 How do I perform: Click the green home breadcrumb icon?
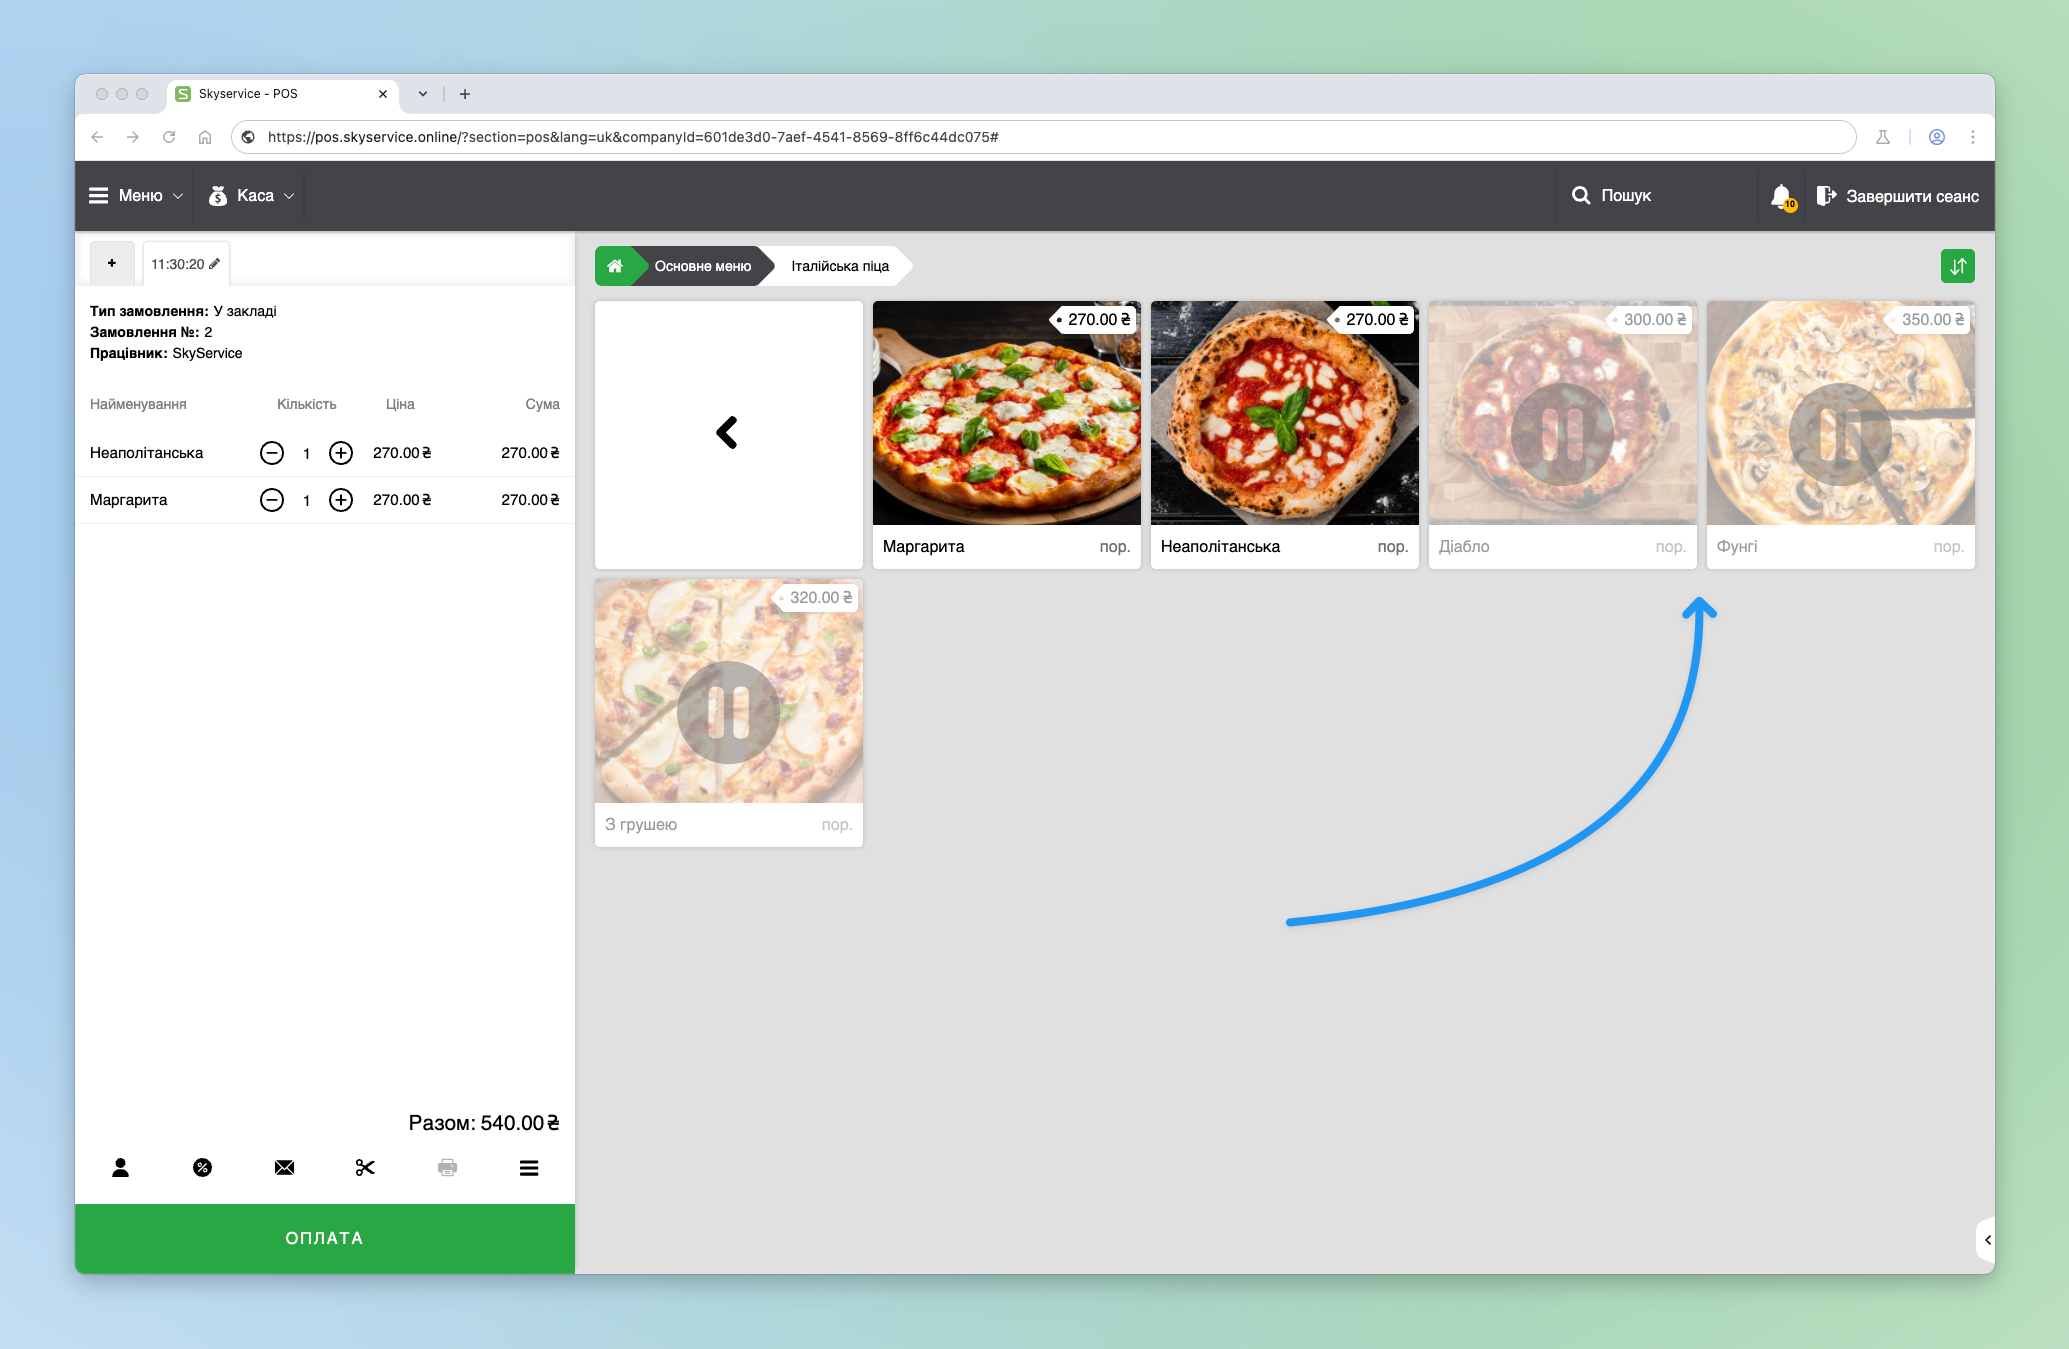(615, 266)
